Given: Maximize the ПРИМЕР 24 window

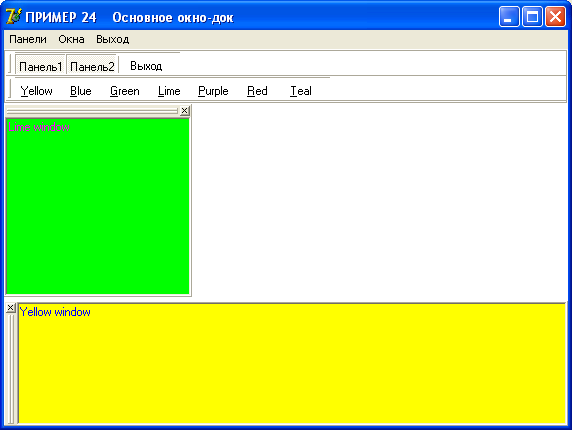Looking at the screenshot, I should (x=532, y=16).
